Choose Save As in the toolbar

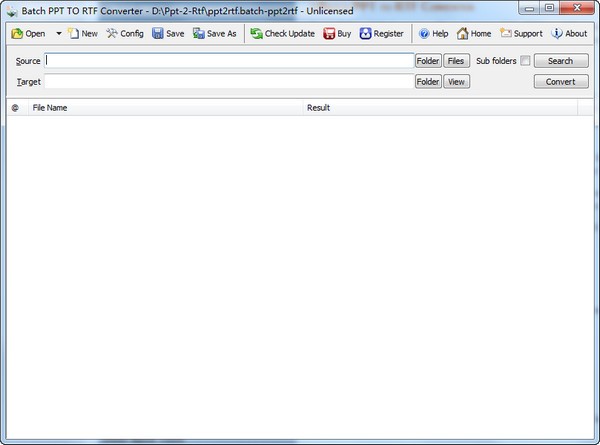point(214,33)
